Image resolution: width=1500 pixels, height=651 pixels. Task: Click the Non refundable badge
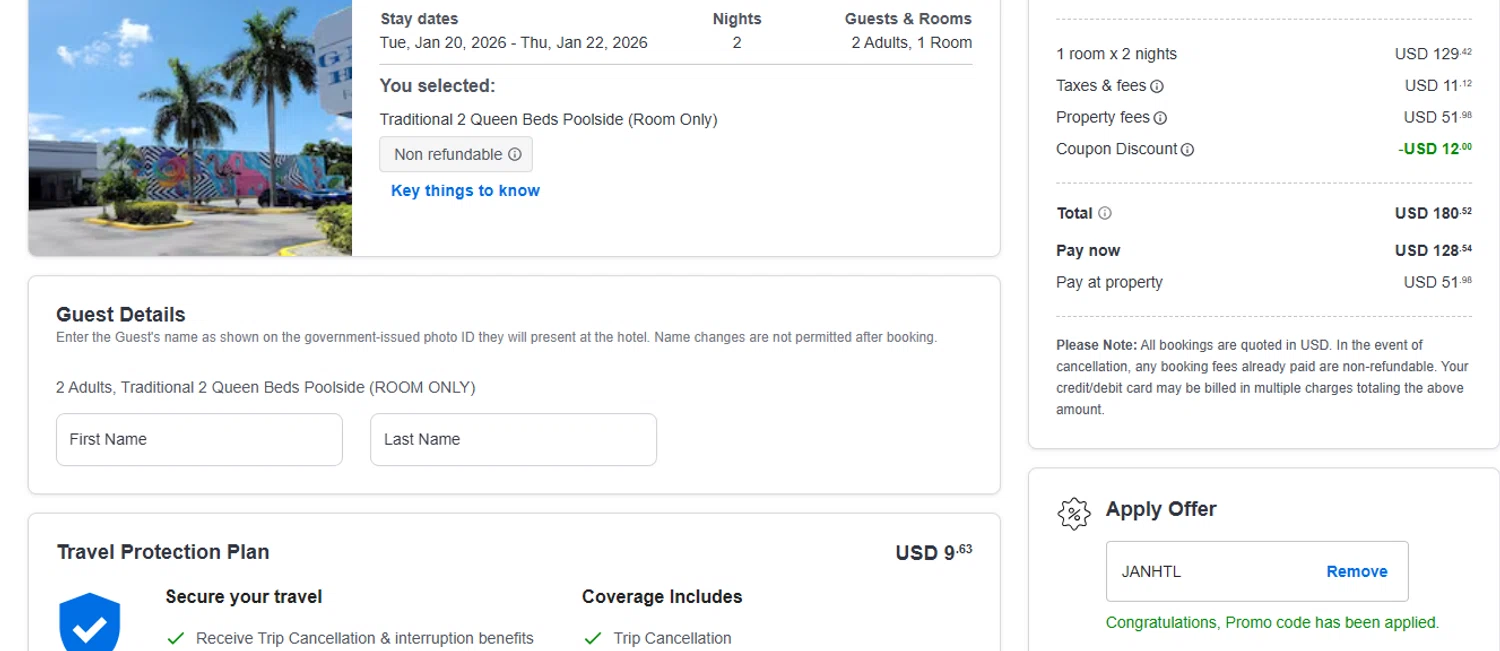coord(448,155)
